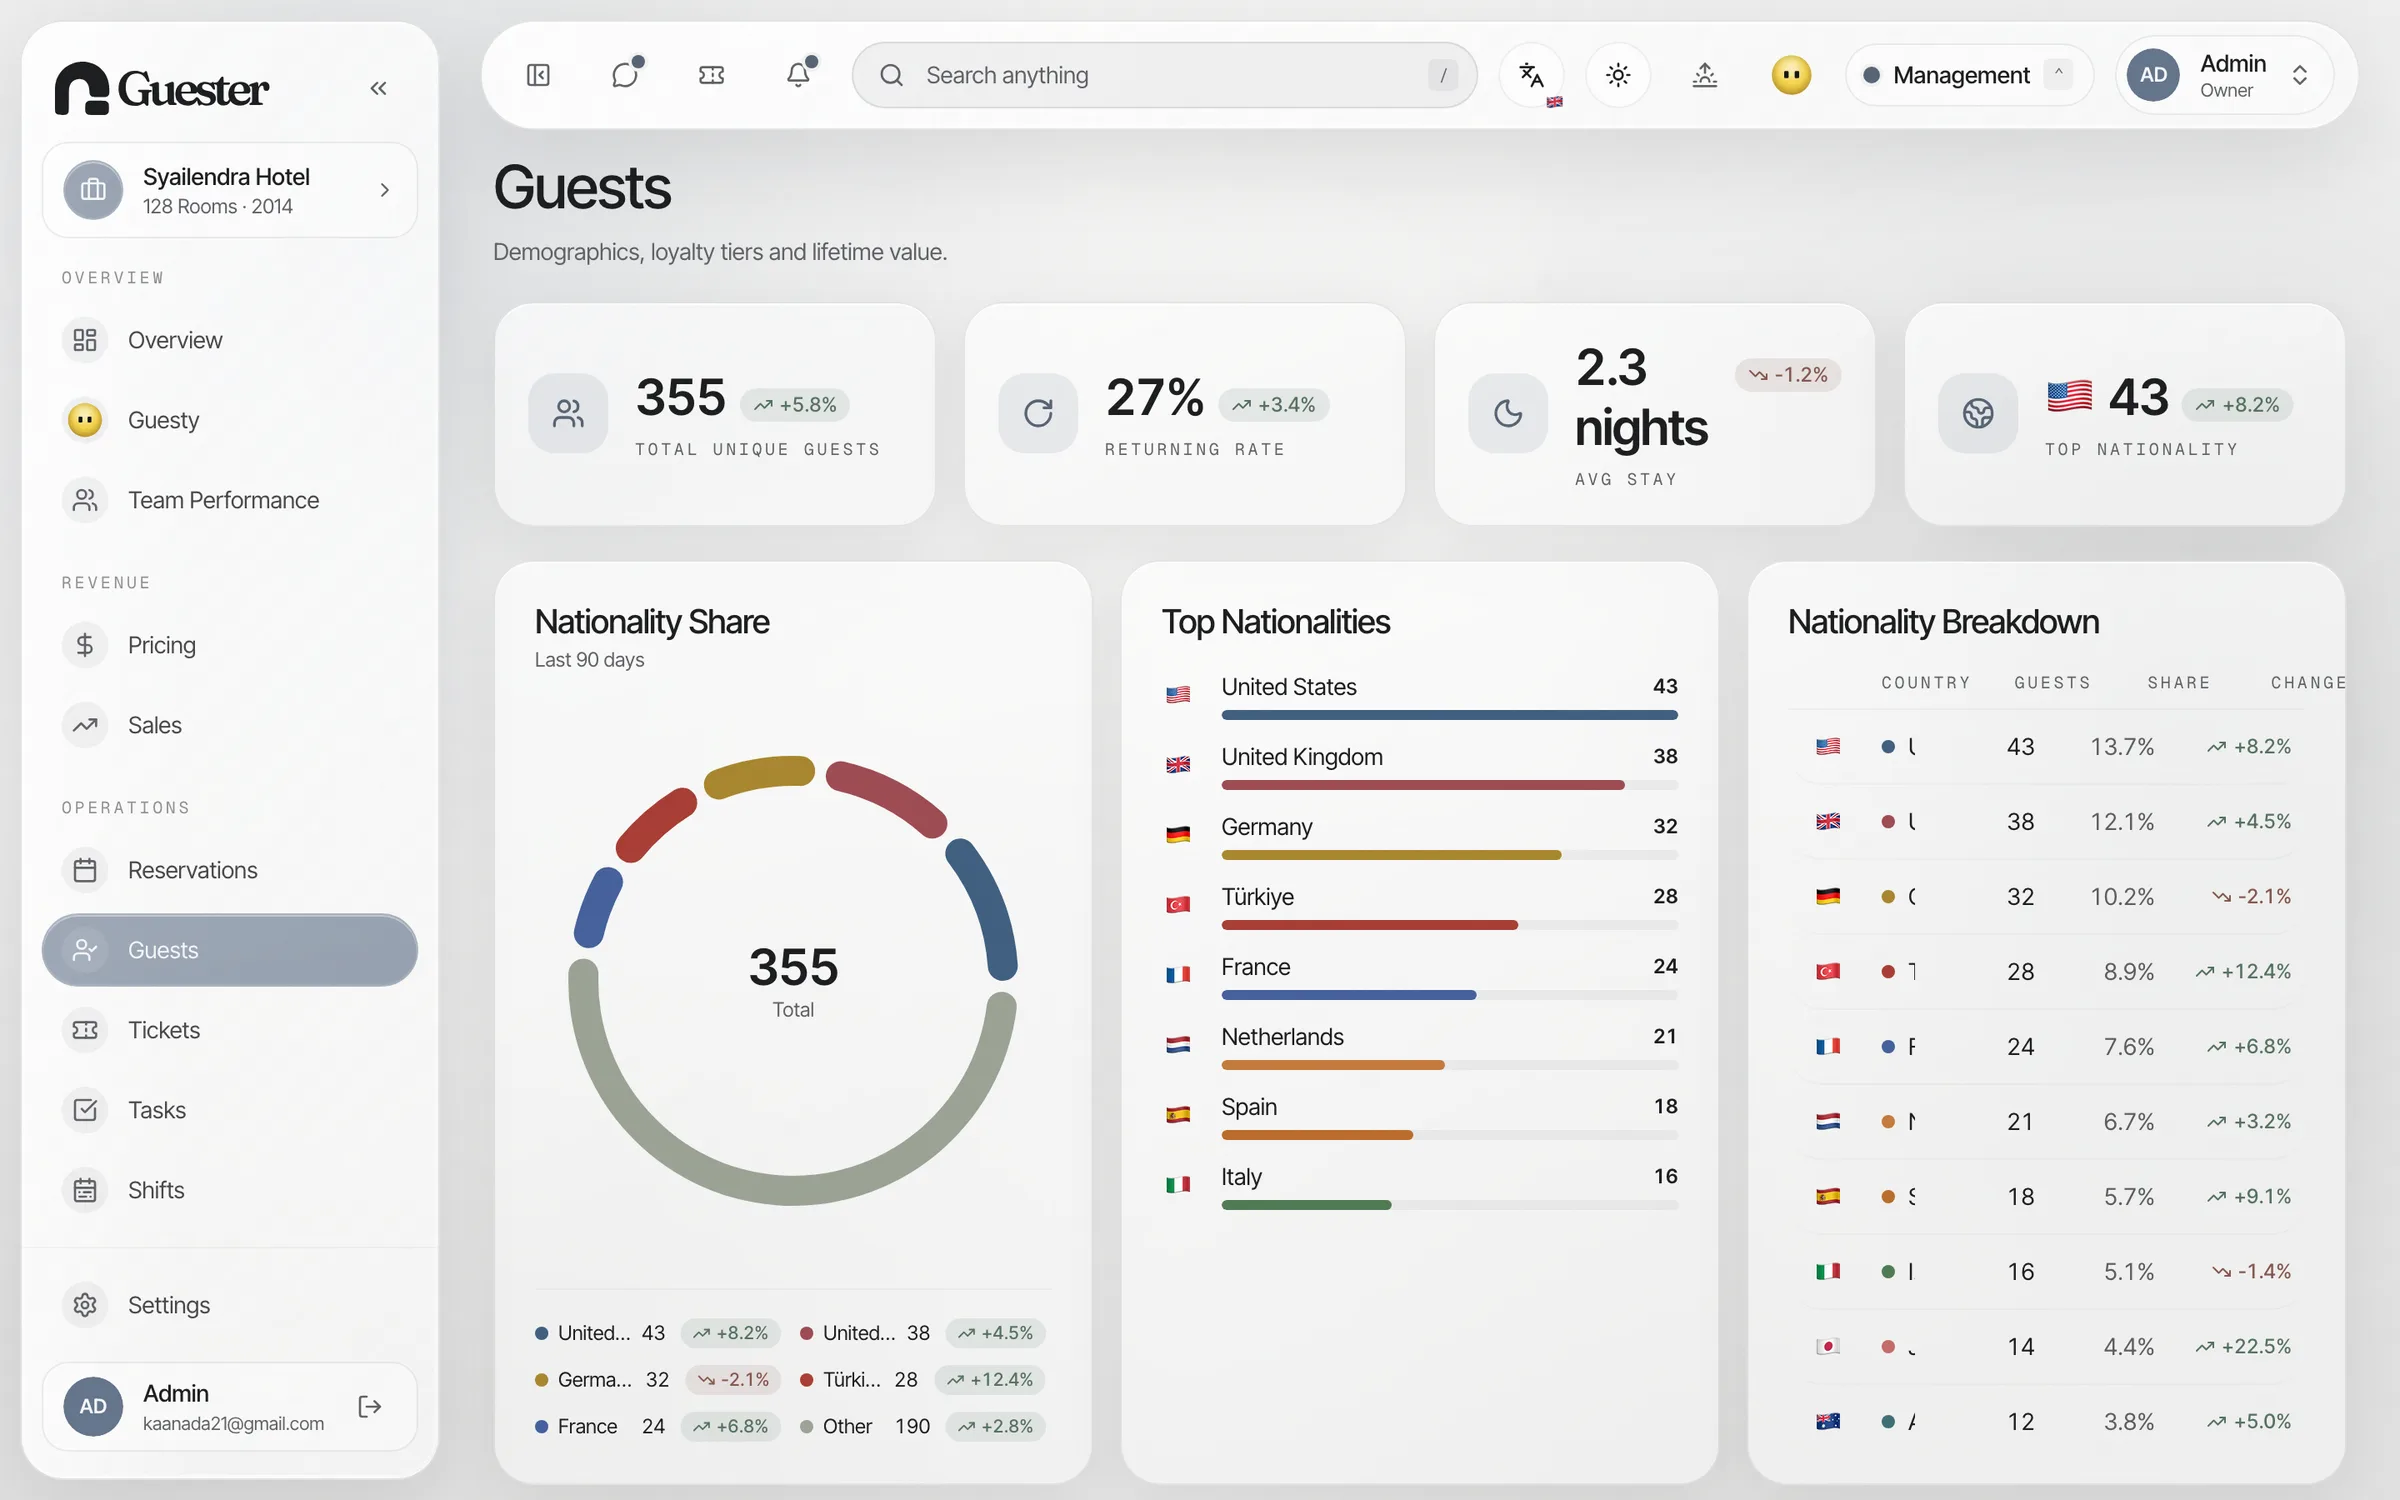2400x1500 pixels.
Task: Sort by SHARE column header
Action: (2179, 683)
